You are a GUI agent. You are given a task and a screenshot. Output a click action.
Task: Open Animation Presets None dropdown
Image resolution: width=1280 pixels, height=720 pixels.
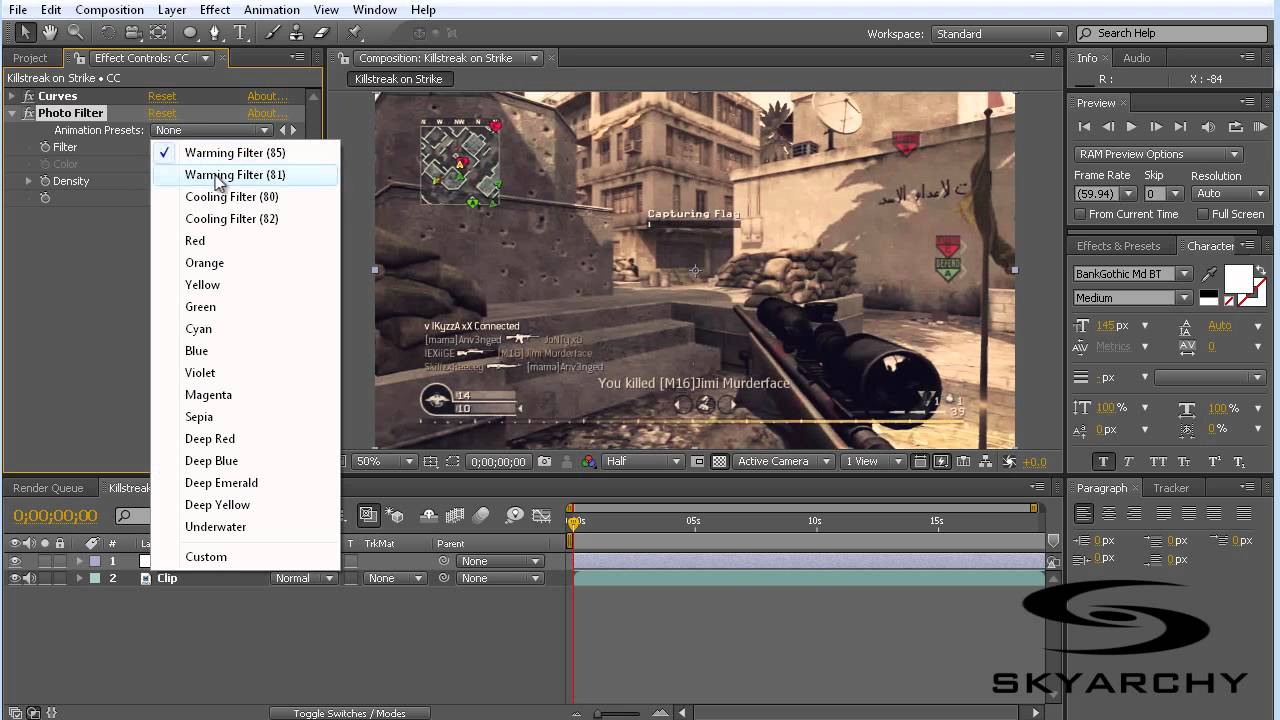point(212,130)
